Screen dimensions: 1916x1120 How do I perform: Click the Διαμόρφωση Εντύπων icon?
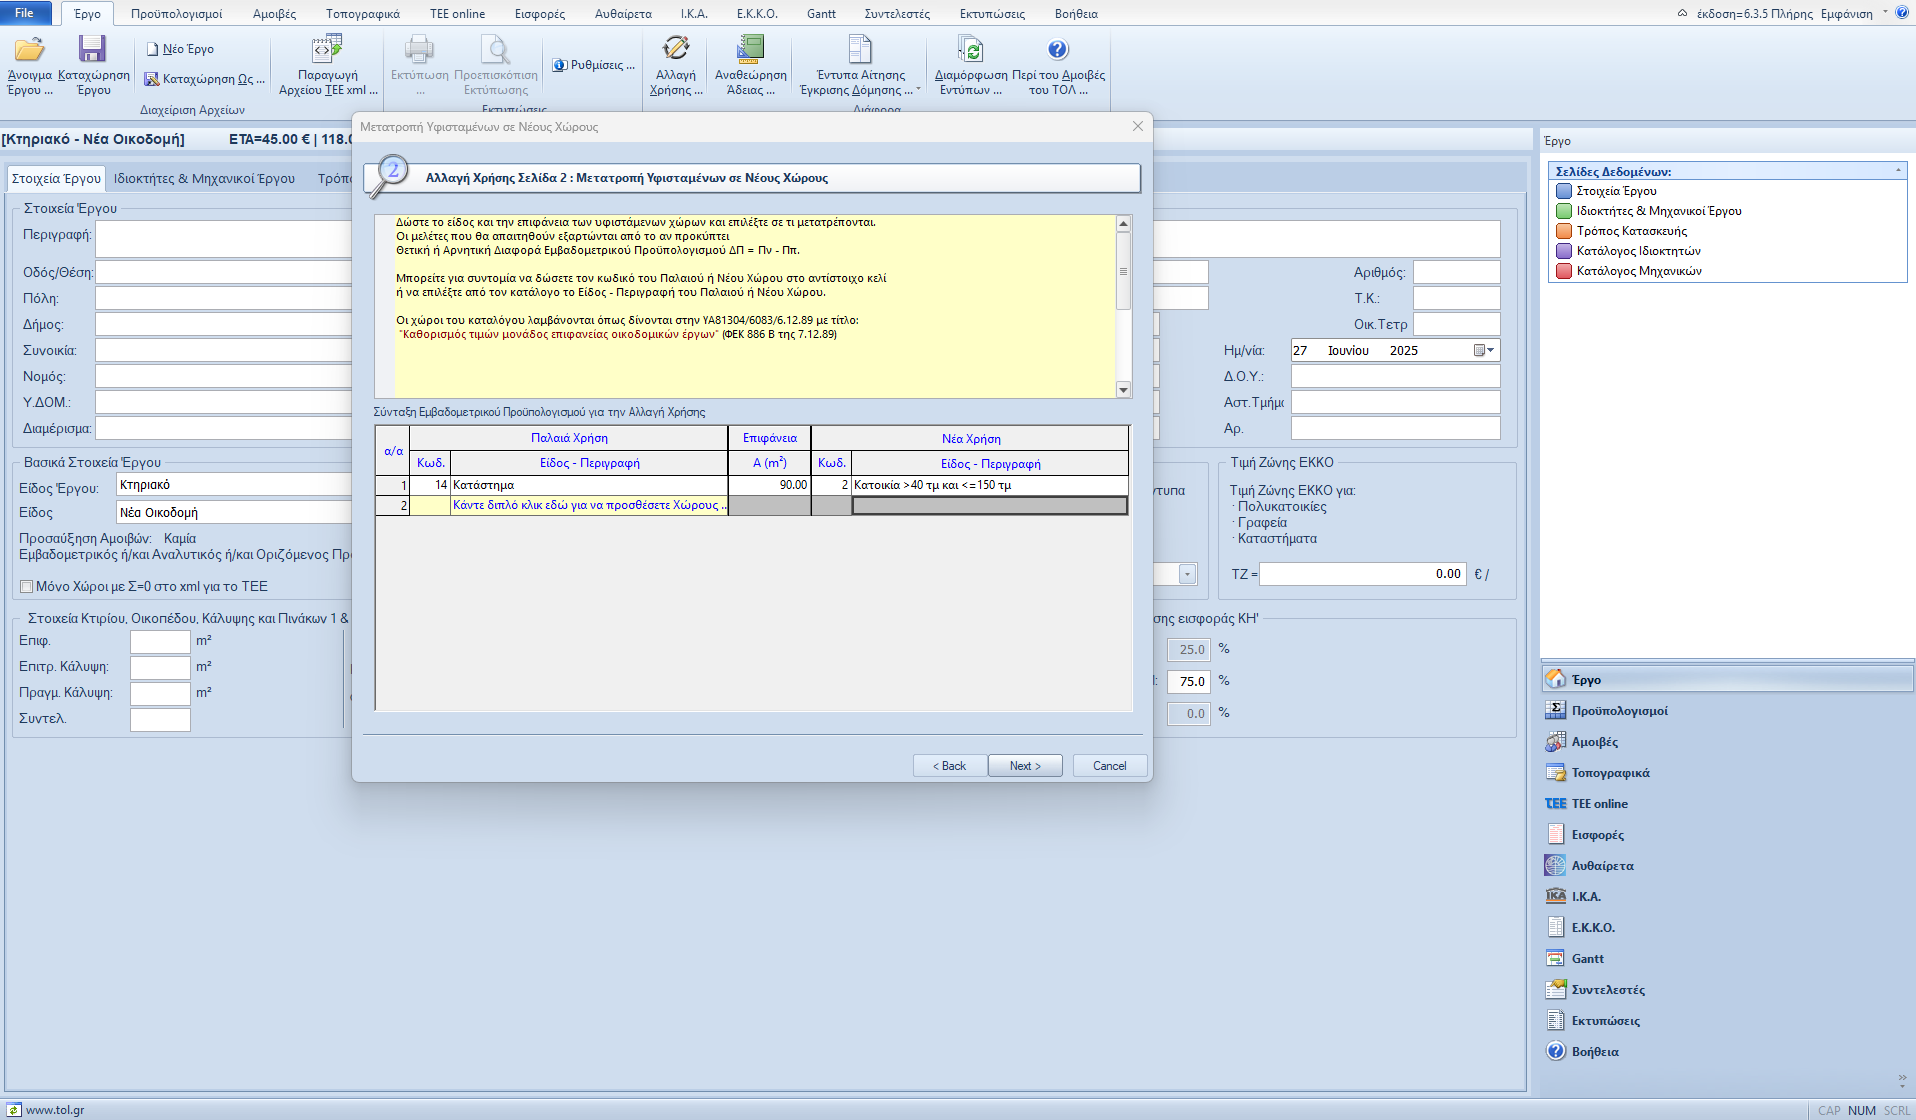click(970, 50)
